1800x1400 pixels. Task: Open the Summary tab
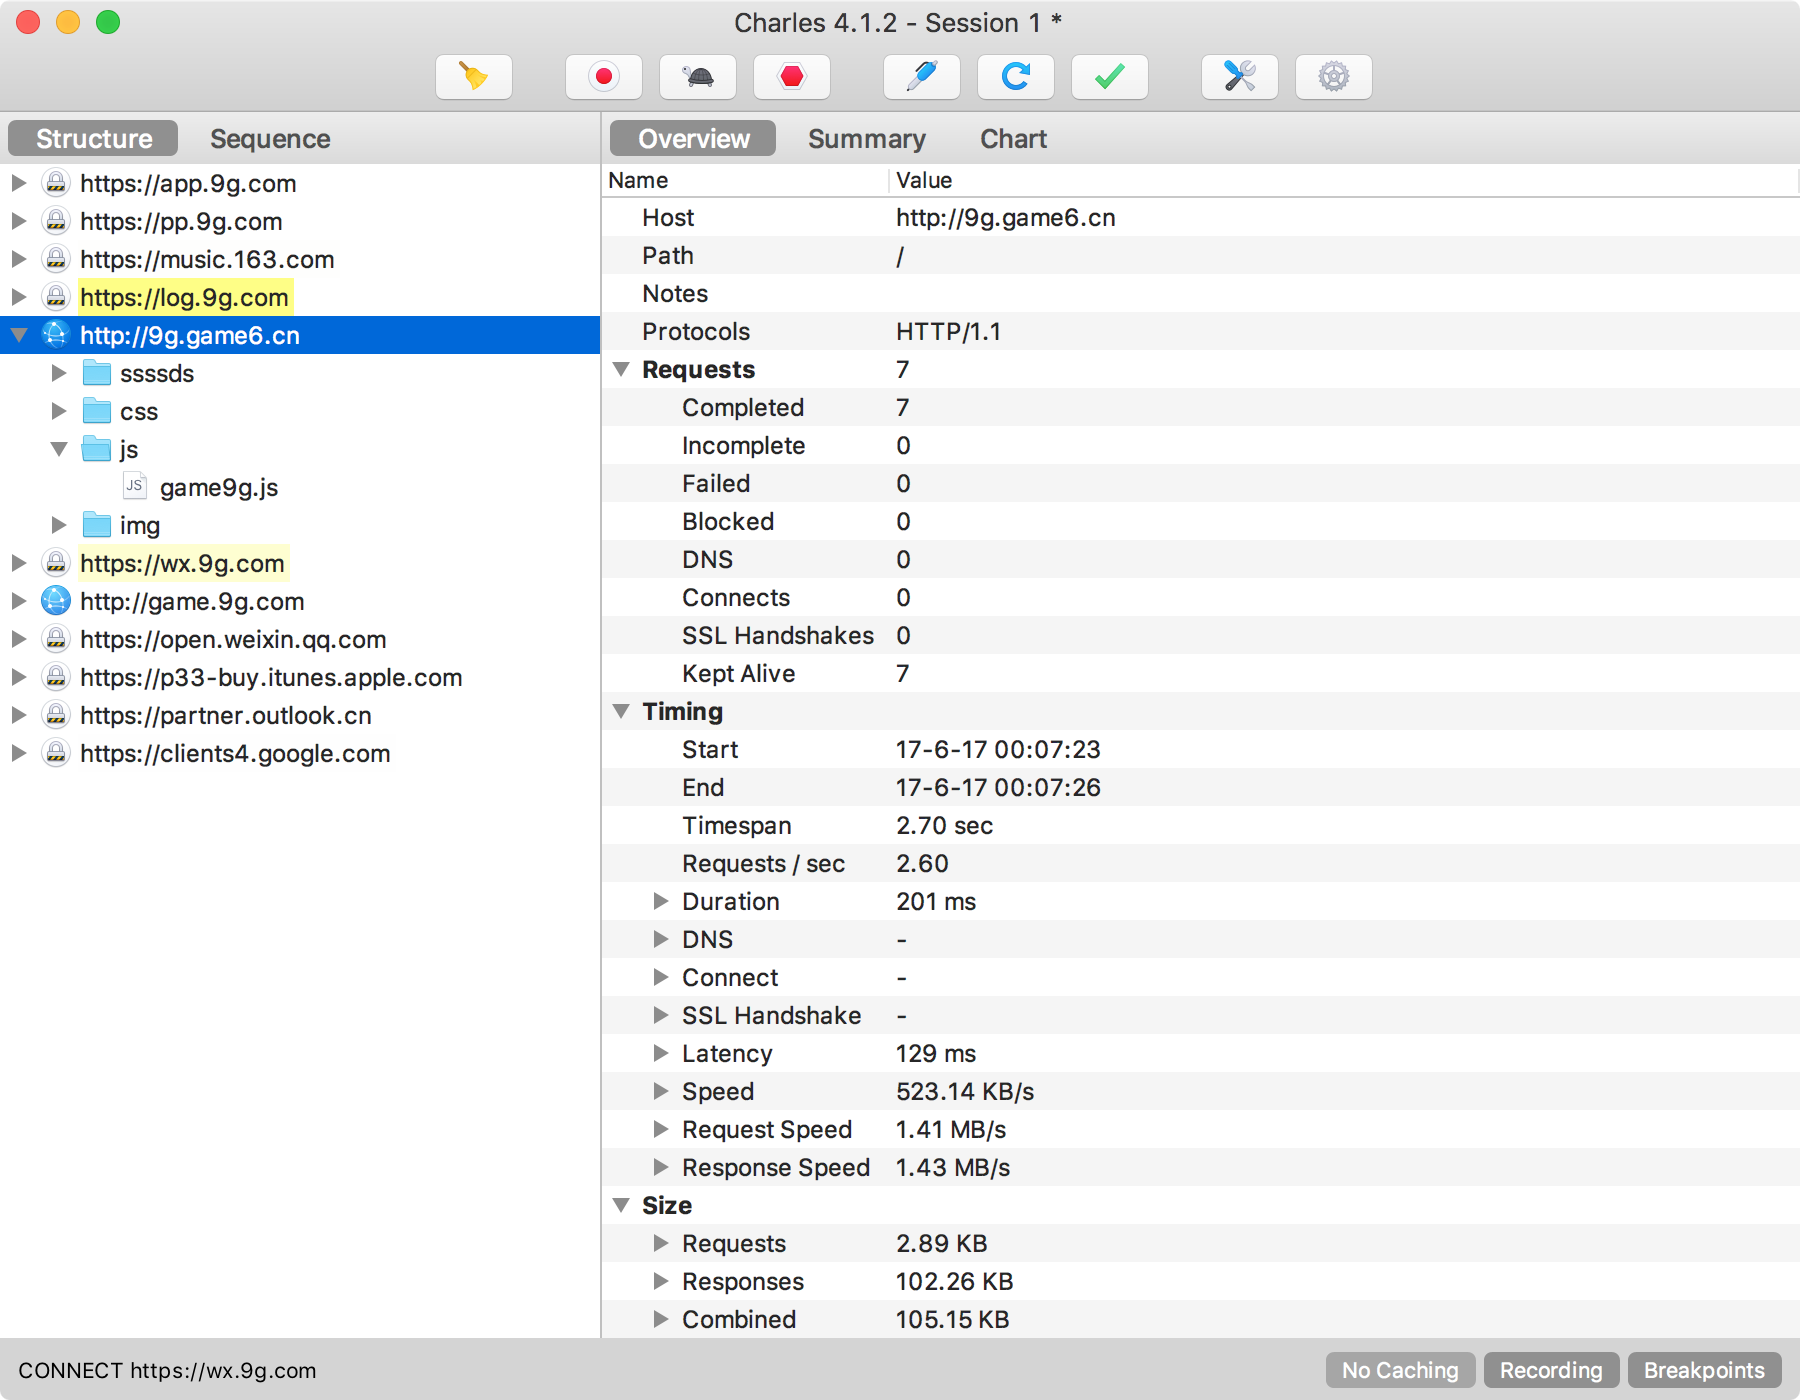pyautogui.click(x=866, y=139)
